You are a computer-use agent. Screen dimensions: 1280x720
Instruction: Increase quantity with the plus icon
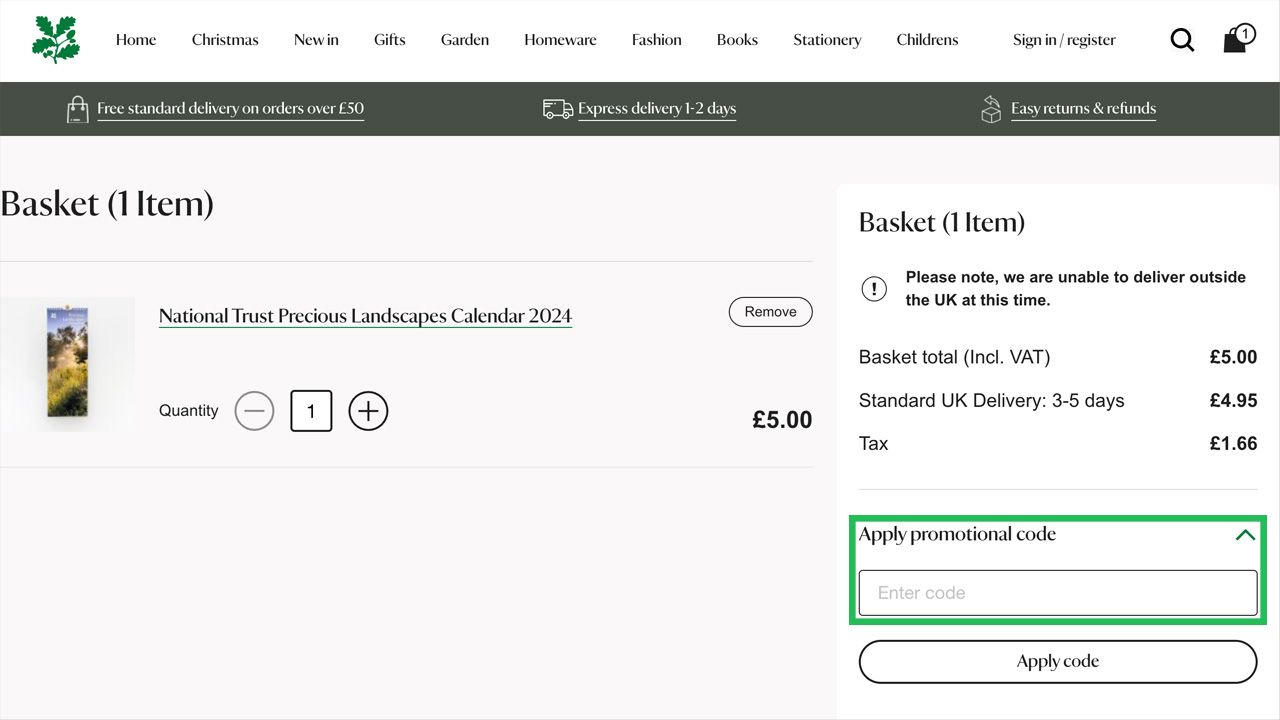click(368, 411)
